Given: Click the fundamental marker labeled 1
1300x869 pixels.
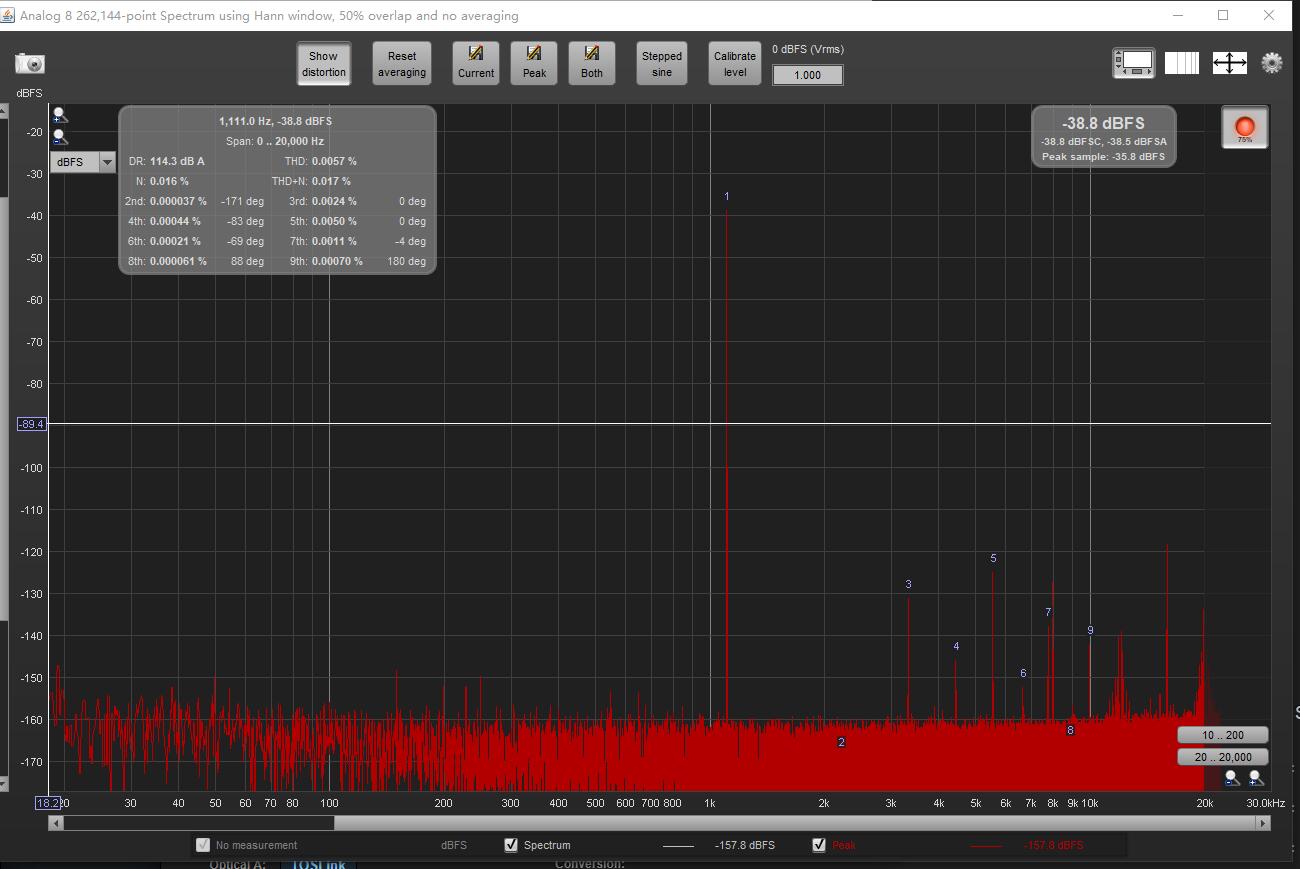Looking at the screenshot, I should pyautogui.click(x=727, y=196).
